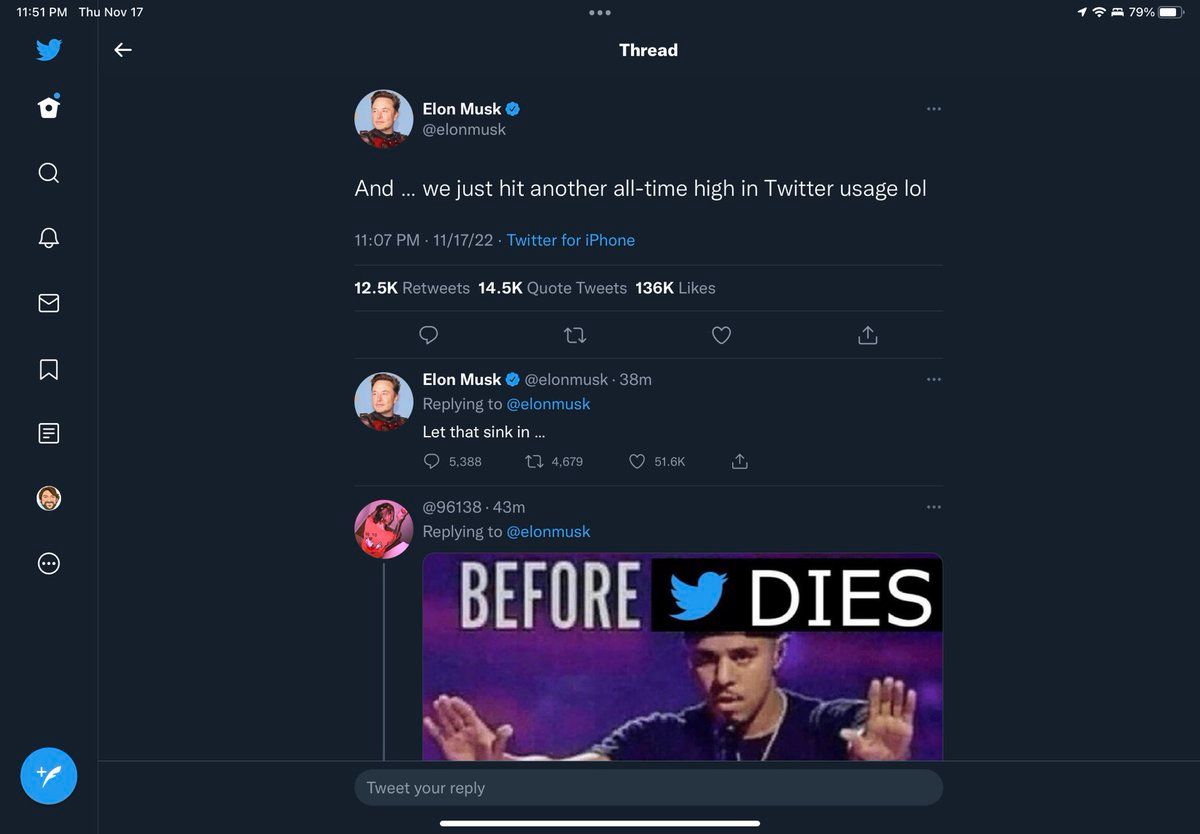Retweet the main all-time high tweet
The height and width of the screenshot is (834, 1200).
pos(575,335)
